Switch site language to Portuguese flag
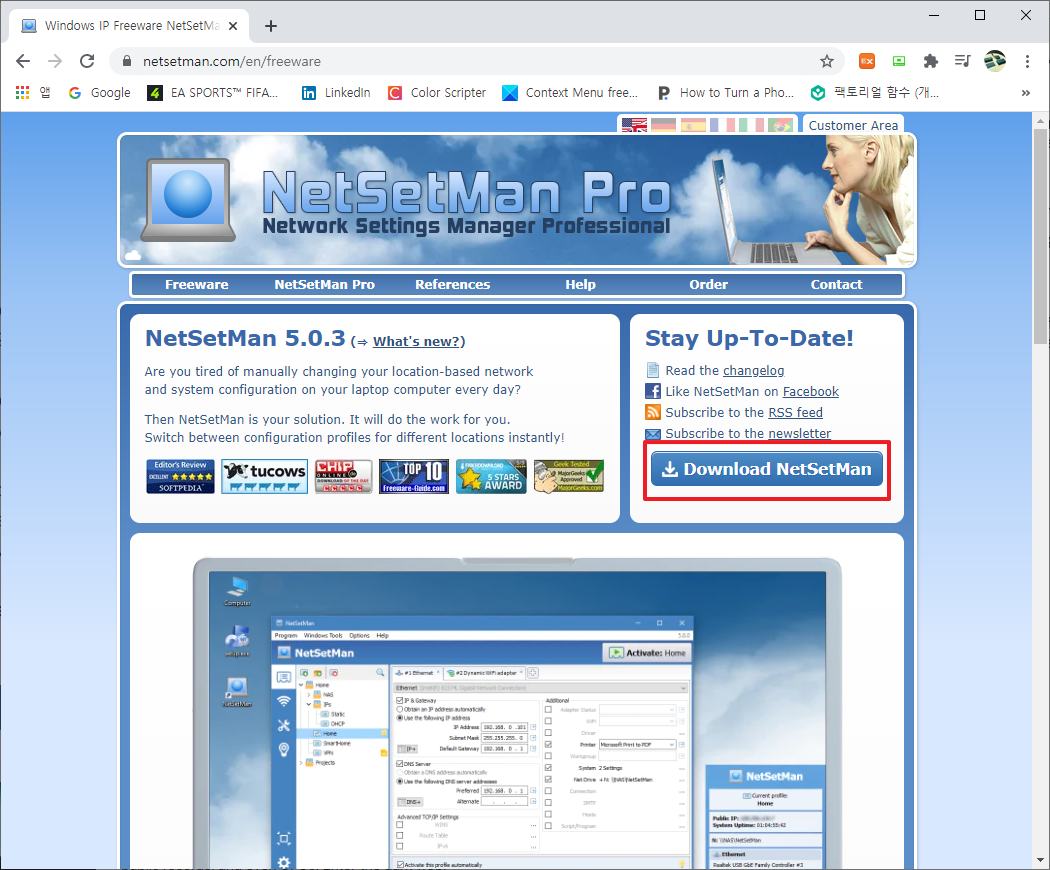The width and height of the screenshot is (1050, 870). tap(780, 125)
